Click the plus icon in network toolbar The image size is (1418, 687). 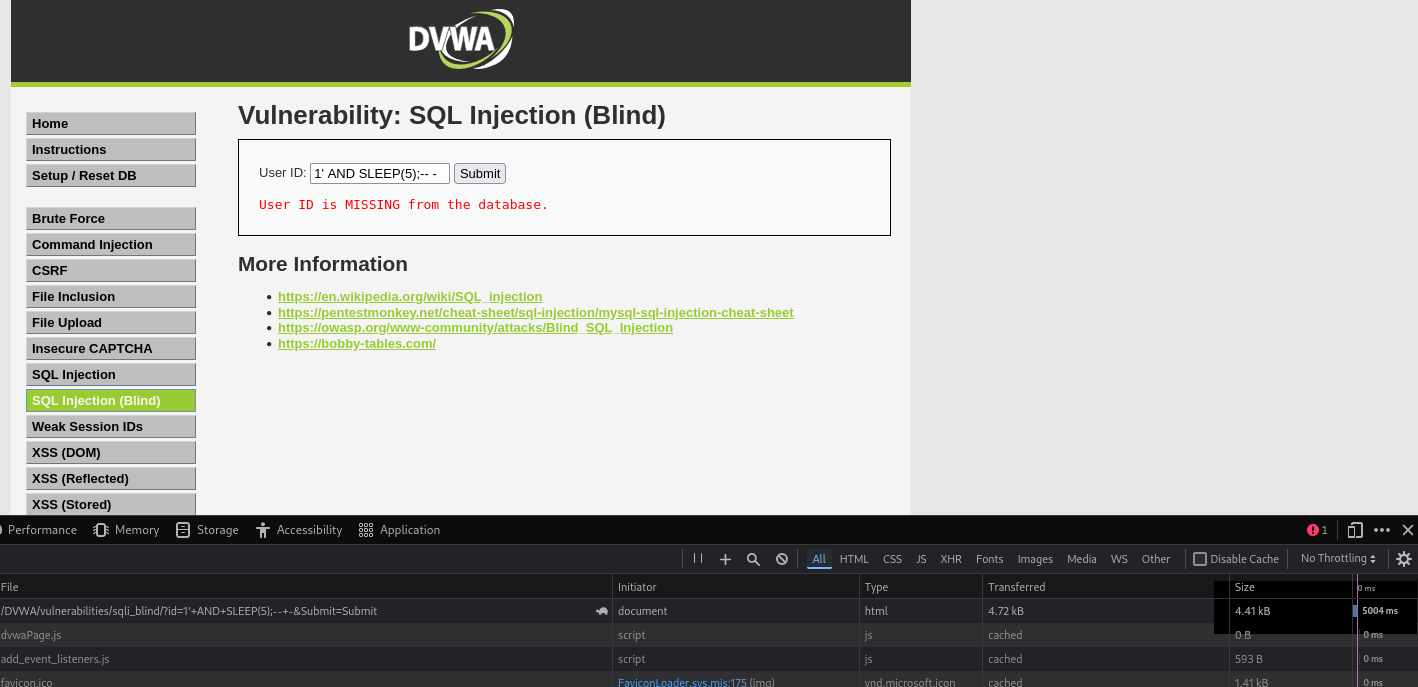point(725,559)
